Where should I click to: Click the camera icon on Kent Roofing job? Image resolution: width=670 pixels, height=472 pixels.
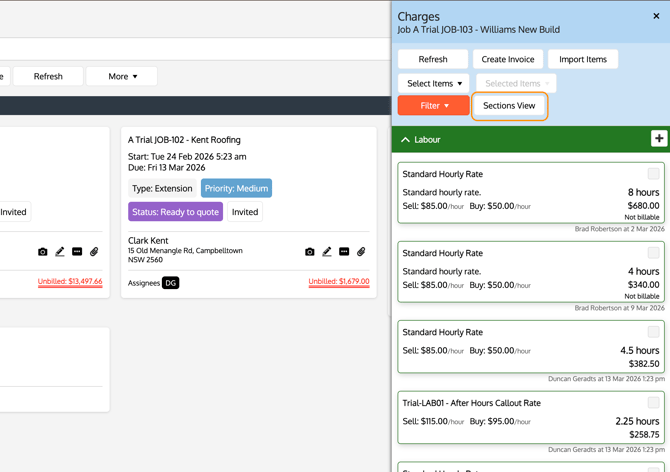coord(309,252)
